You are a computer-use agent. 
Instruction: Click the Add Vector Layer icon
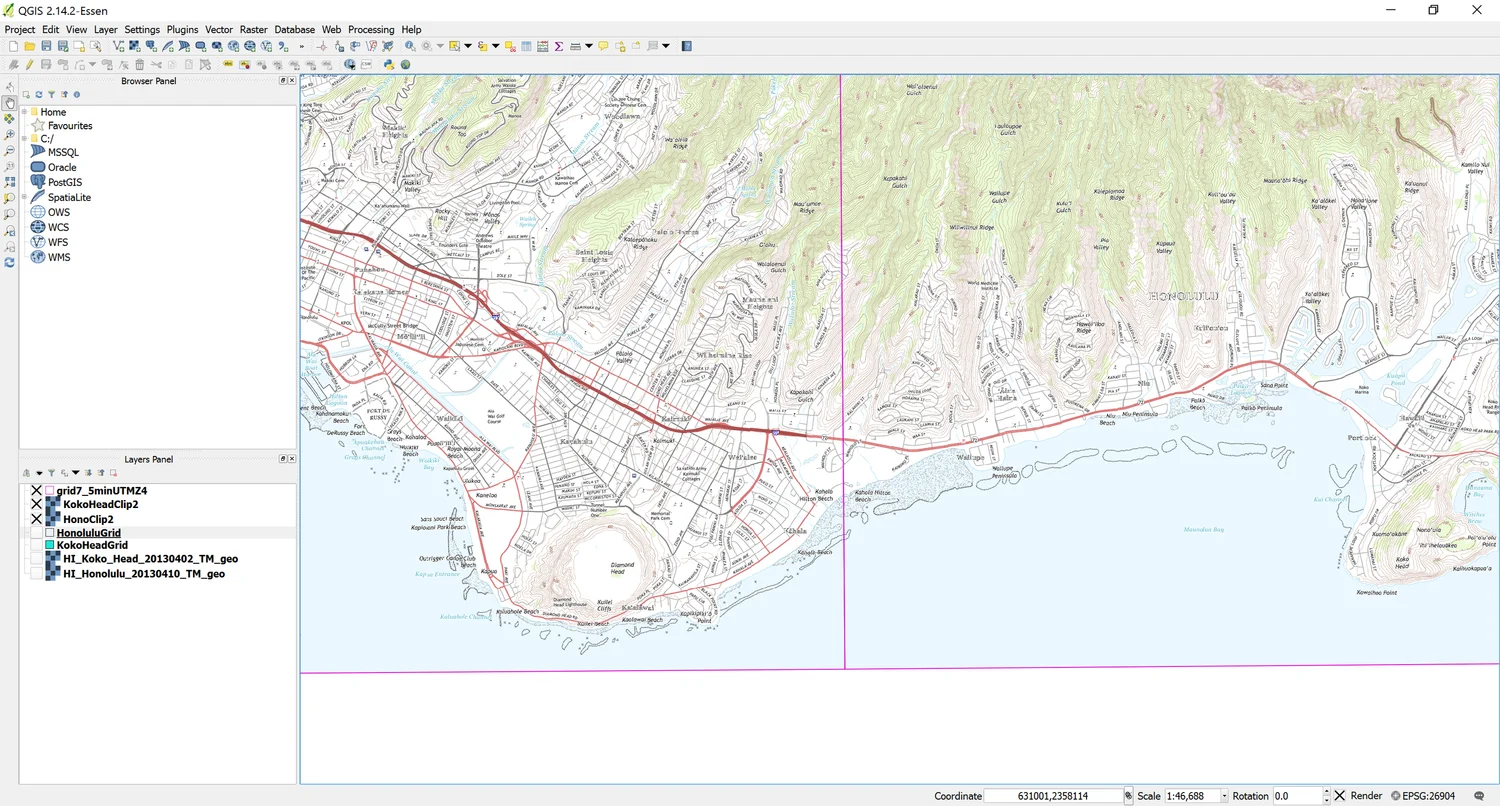(x=118, y=45)
